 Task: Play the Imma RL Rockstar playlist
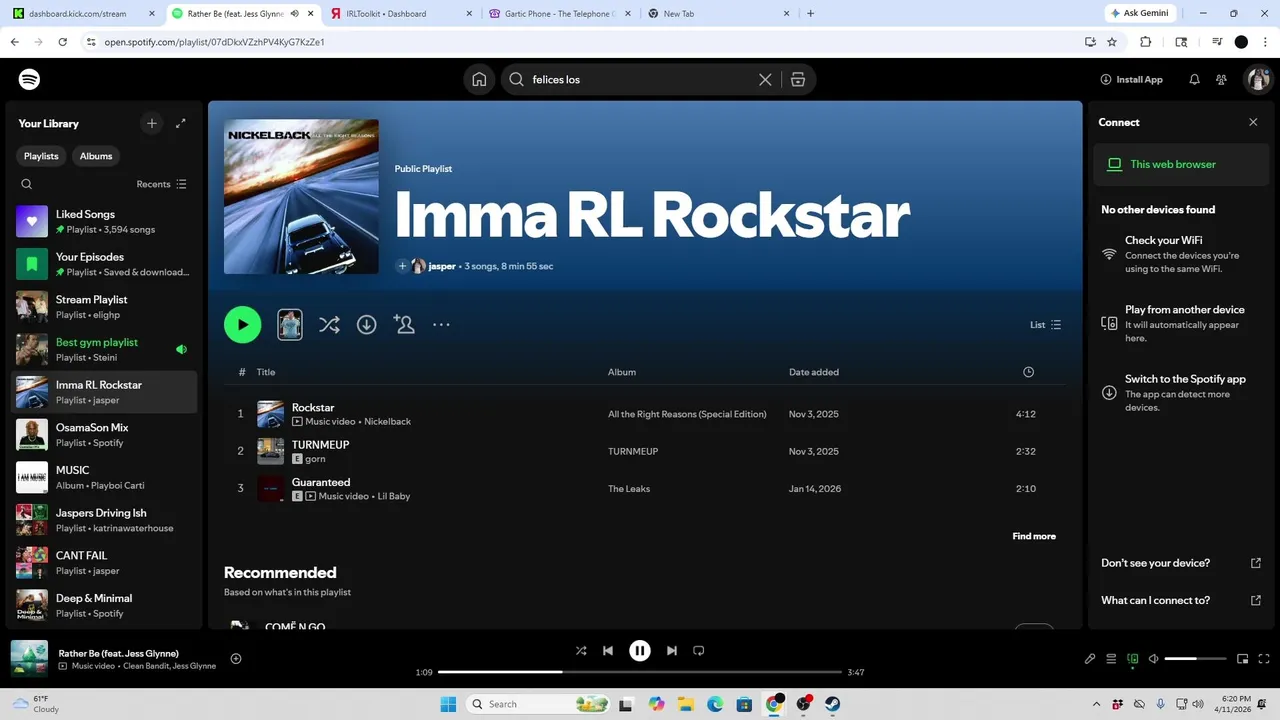coord(242,324)
